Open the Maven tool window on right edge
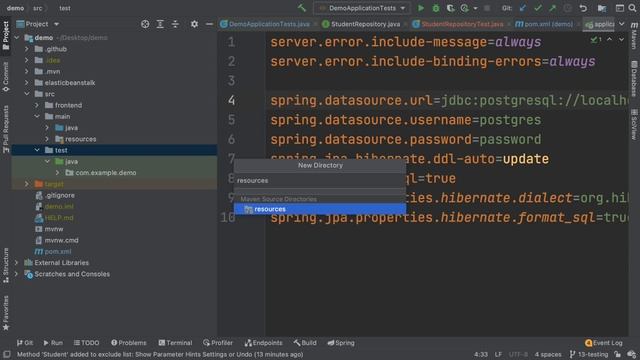The width and height of the screenshot is (640, 360). (634, 36)
